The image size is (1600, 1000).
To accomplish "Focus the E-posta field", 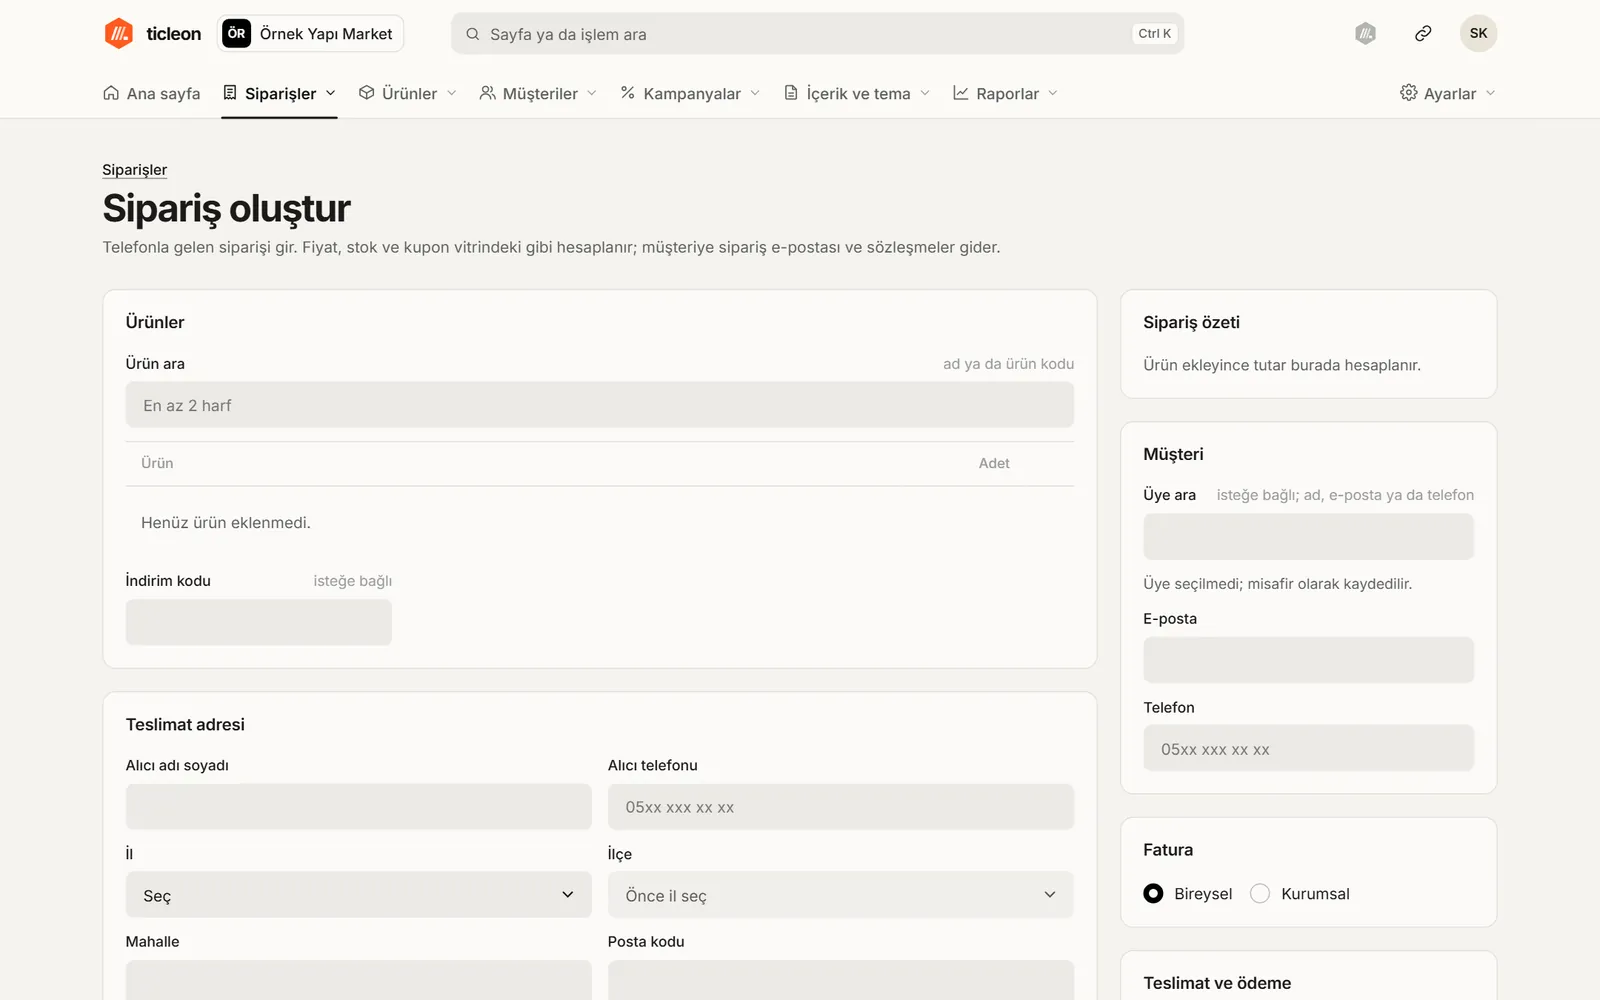I will tap(1309, 660).
